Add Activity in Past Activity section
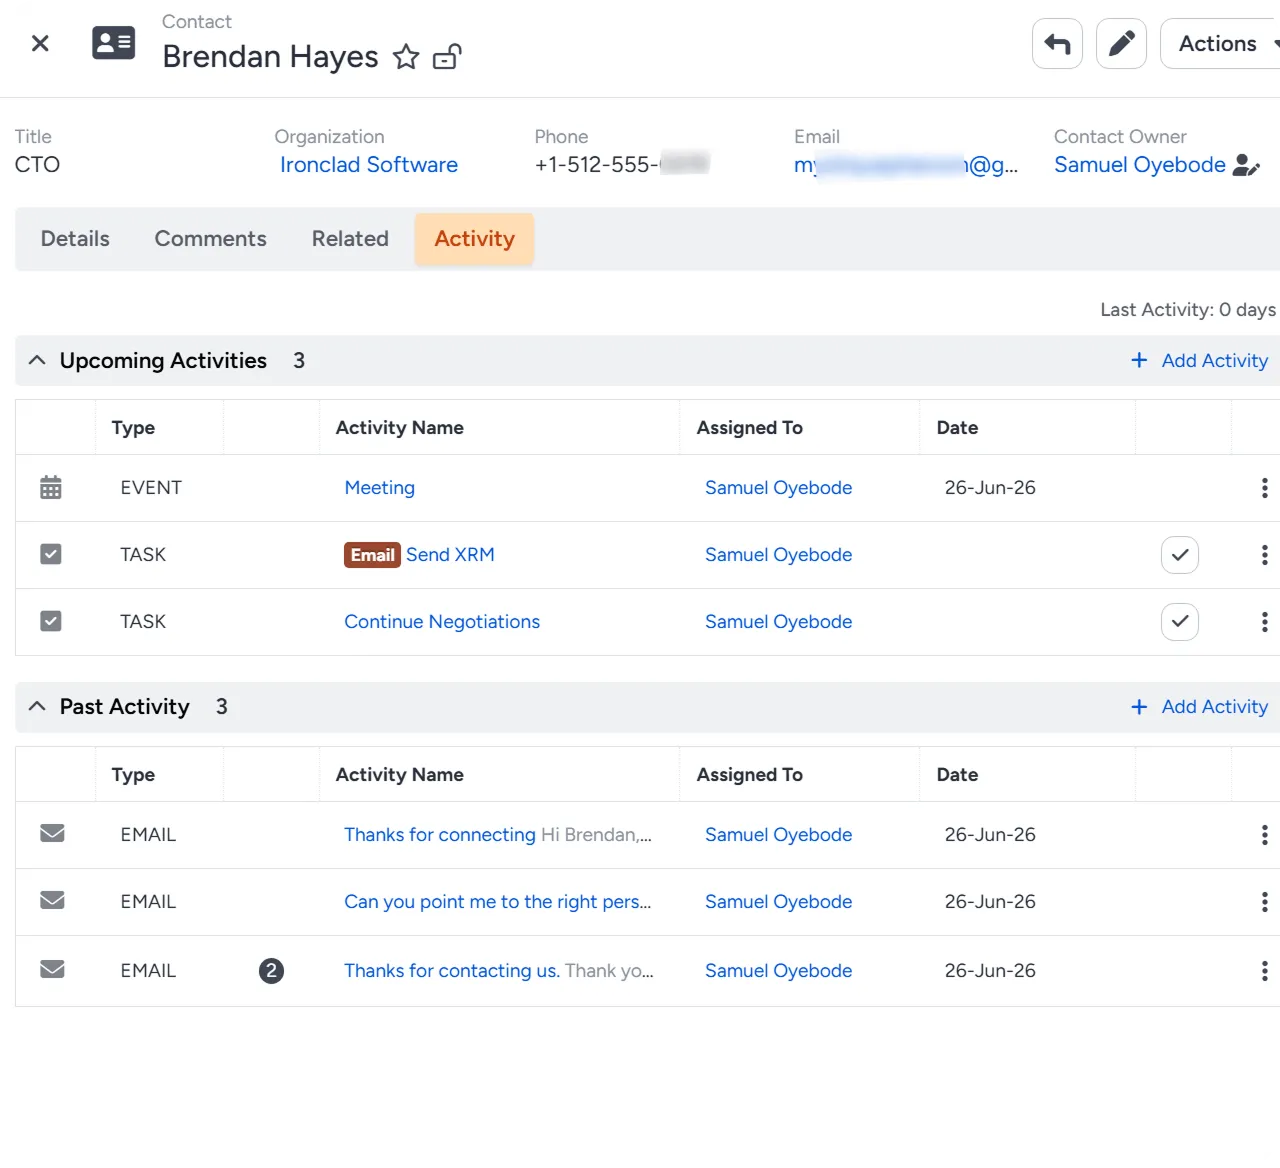This screenshot has width=1280, height=1168. pos(1199,706)
